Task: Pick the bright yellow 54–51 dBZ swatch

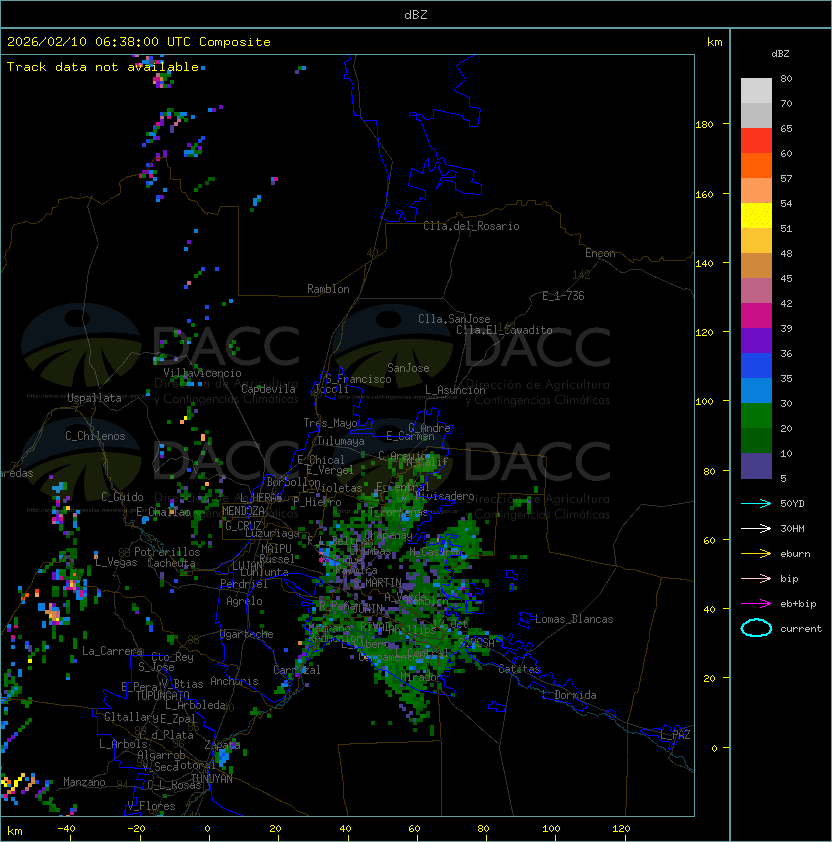Action: (756, 216)
